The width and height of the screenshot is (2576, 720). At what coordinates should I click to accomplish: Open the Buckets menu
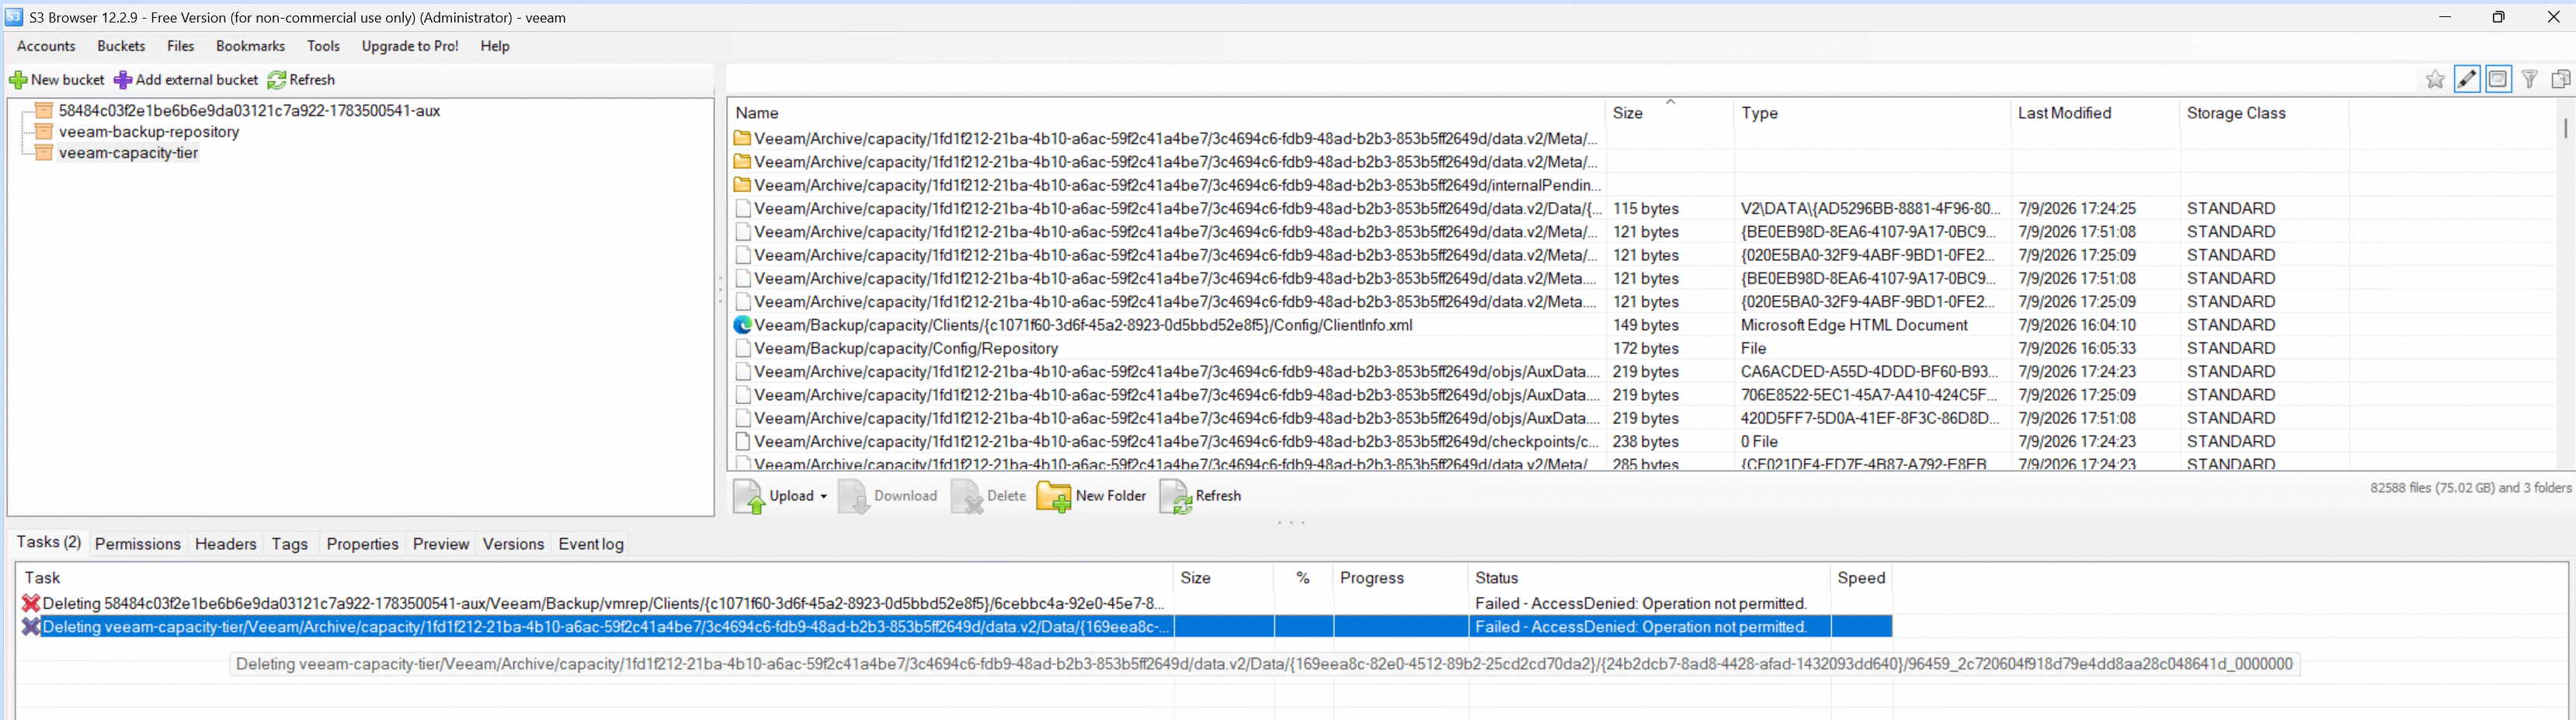coord(121,46)
